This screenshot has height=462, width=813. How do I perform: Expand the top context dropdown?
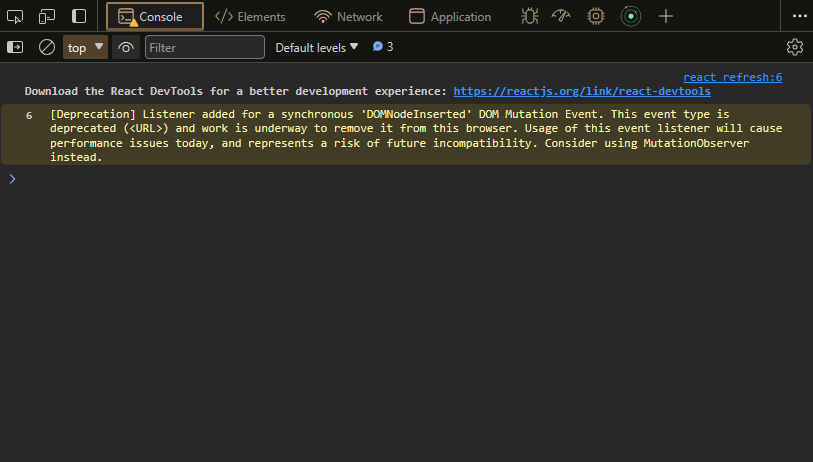coord(85,47)
